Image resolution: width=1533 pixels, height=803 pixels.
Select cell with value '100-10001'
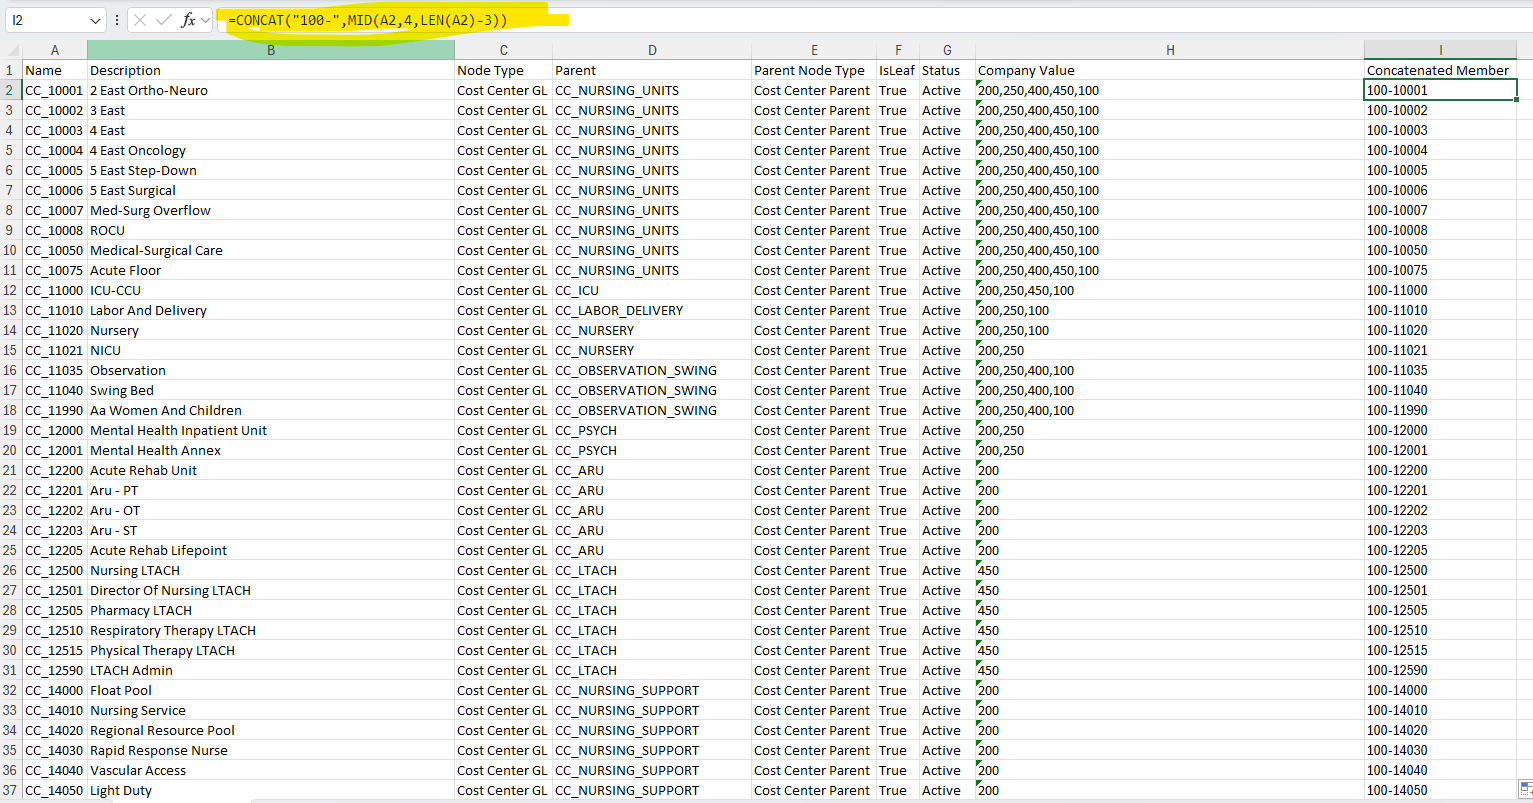[1440, 90]
